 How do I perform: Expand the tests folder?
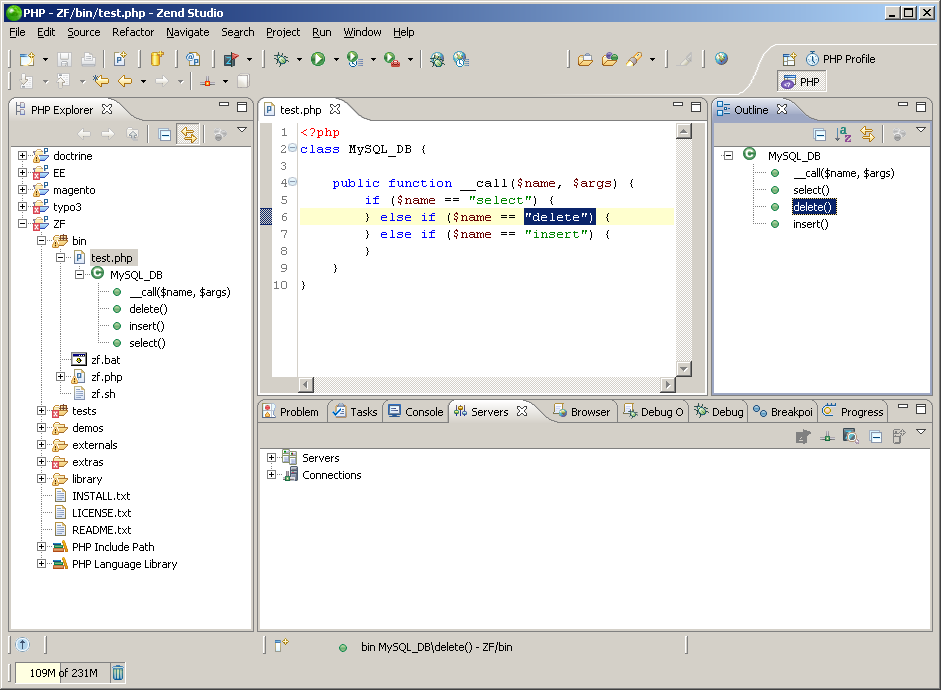(41, 410)
